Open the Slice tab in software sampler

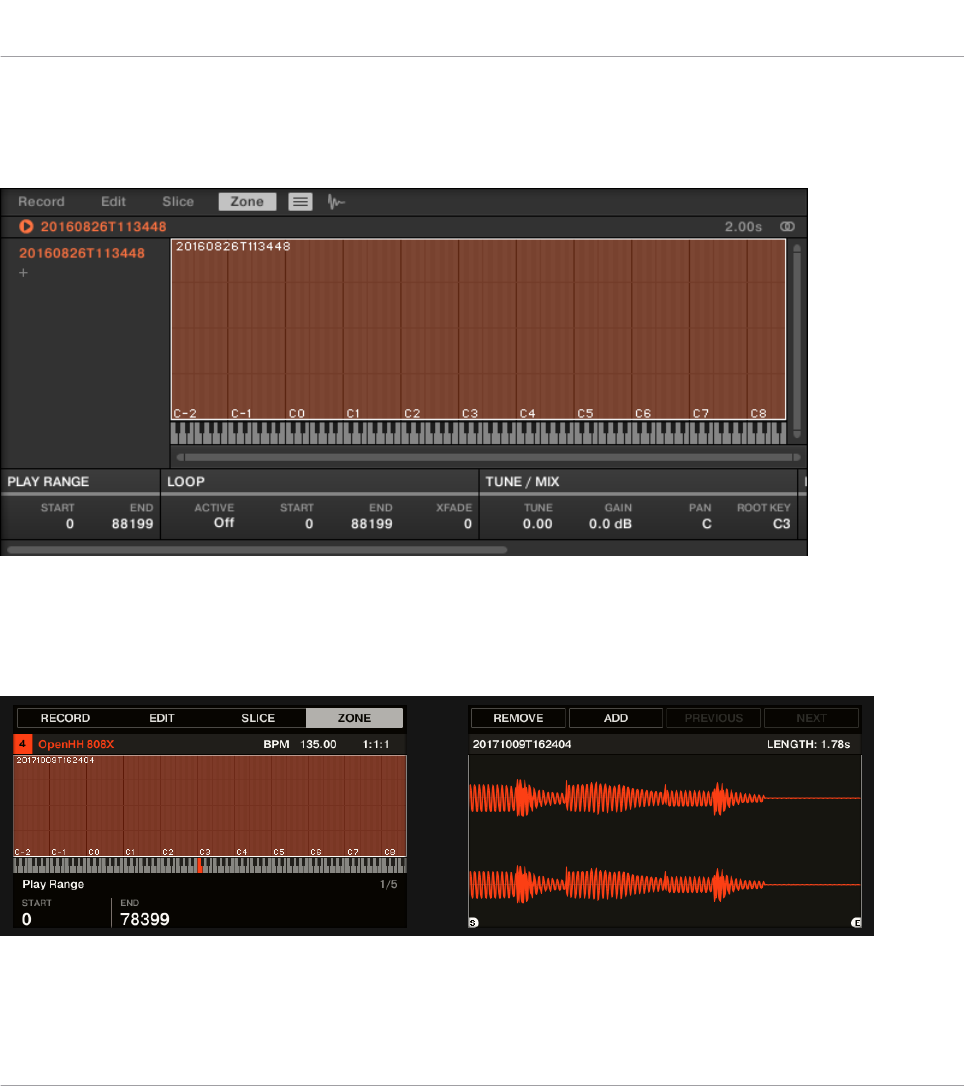[x=178, y=202]
